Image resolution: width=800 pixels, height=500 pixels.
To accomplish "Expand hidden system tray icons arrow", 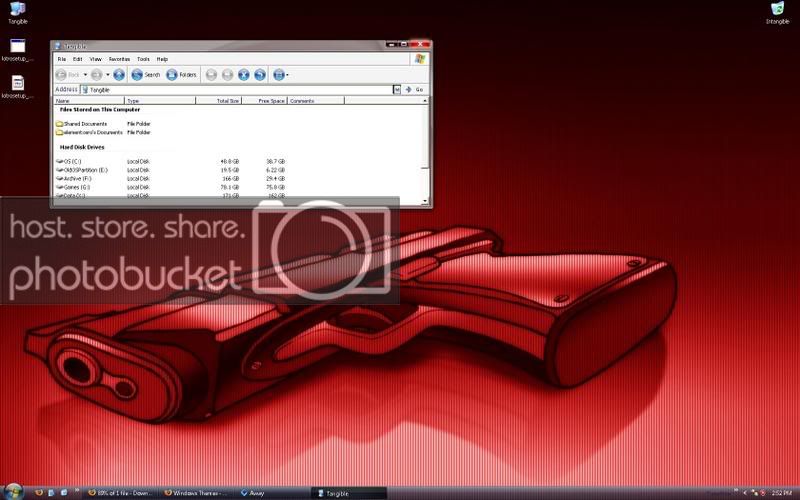I will pos(745,493).
